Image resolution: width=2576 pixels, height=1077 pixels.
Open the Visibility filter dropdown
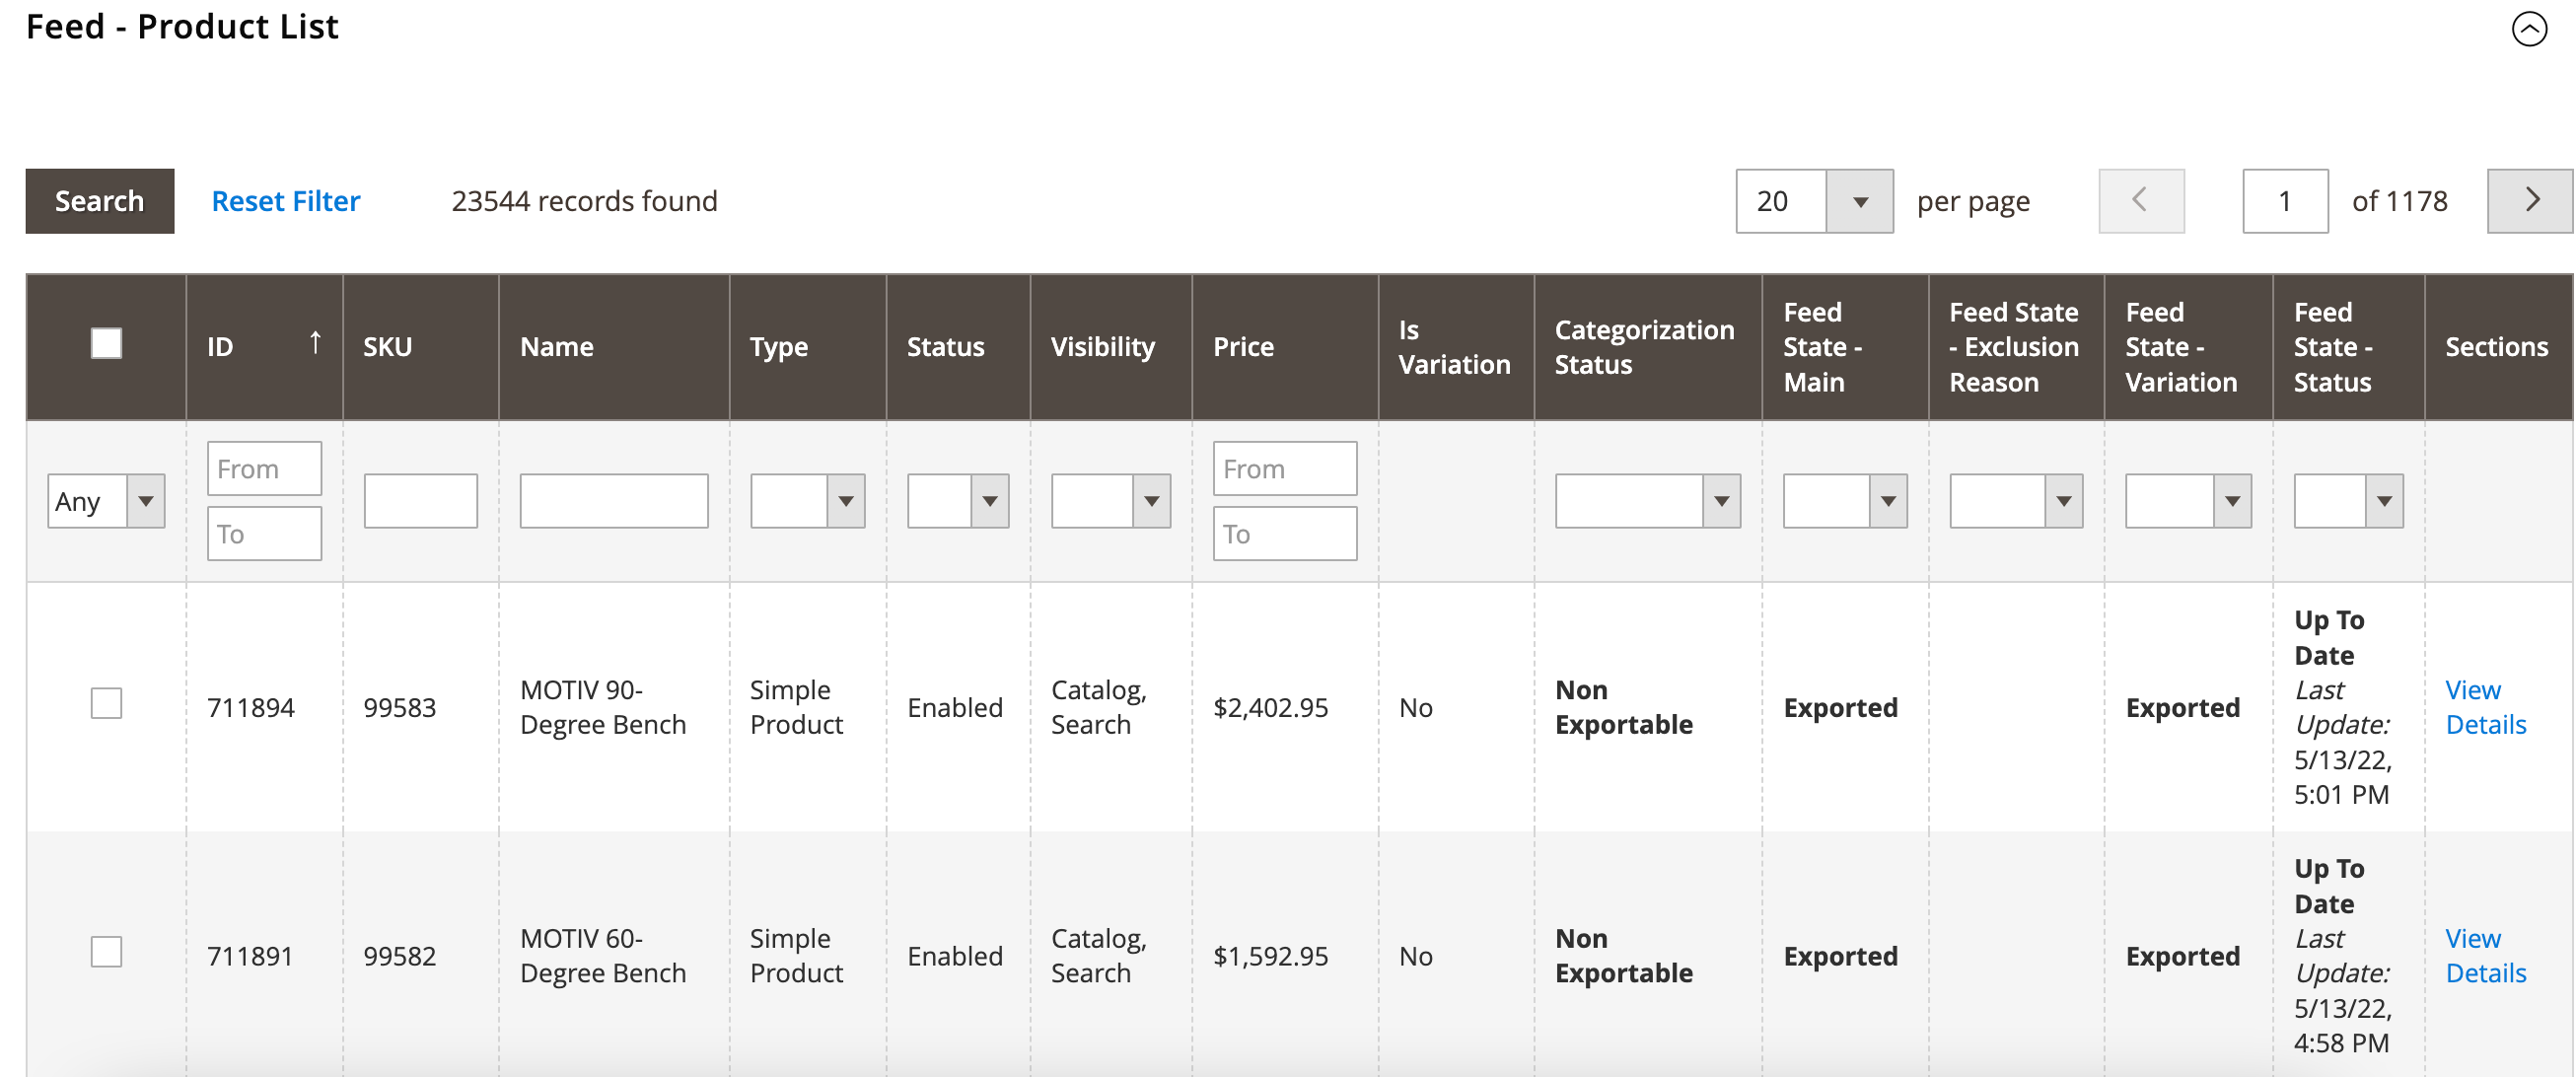pyautogui.click(x=1111, y=501)
